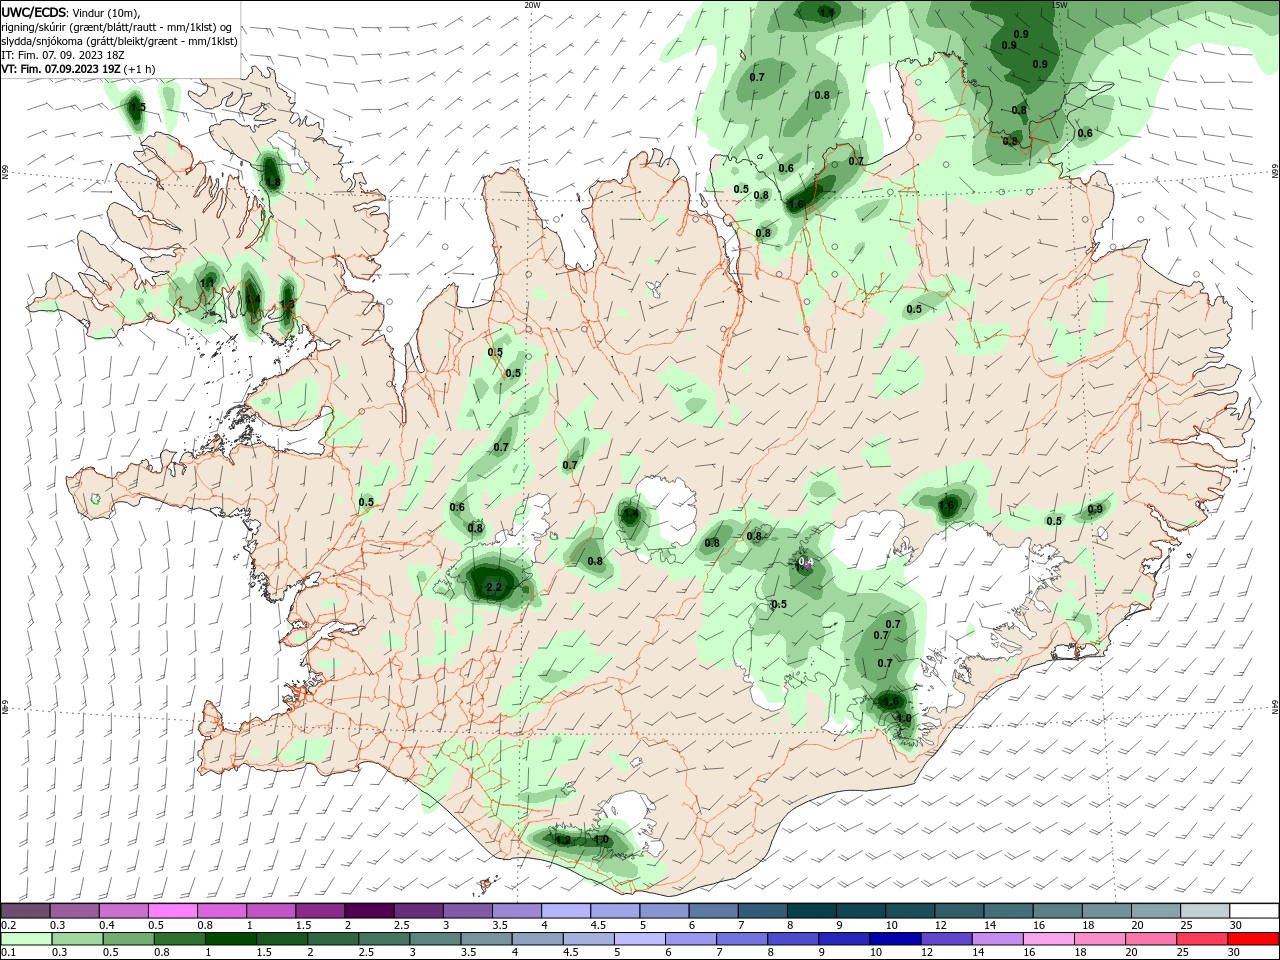Click the valid time "VT: Fim. 07.09.2023 19Z"

(62, 69)
